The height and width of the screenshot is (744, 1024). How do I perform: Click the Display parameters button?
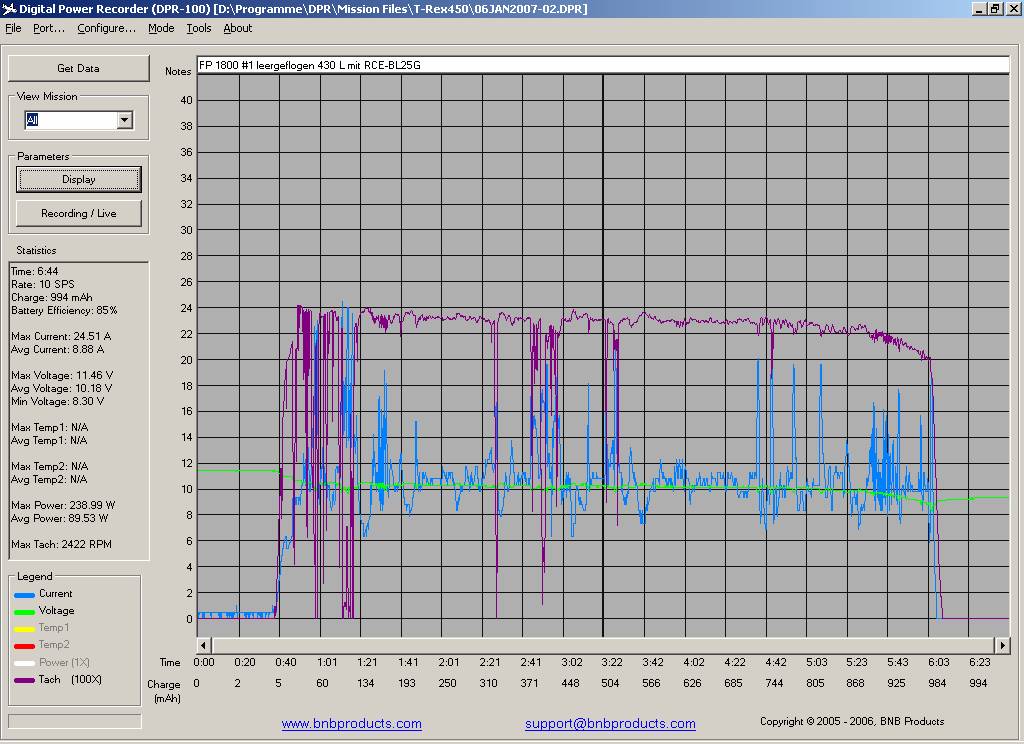(78, 179)
